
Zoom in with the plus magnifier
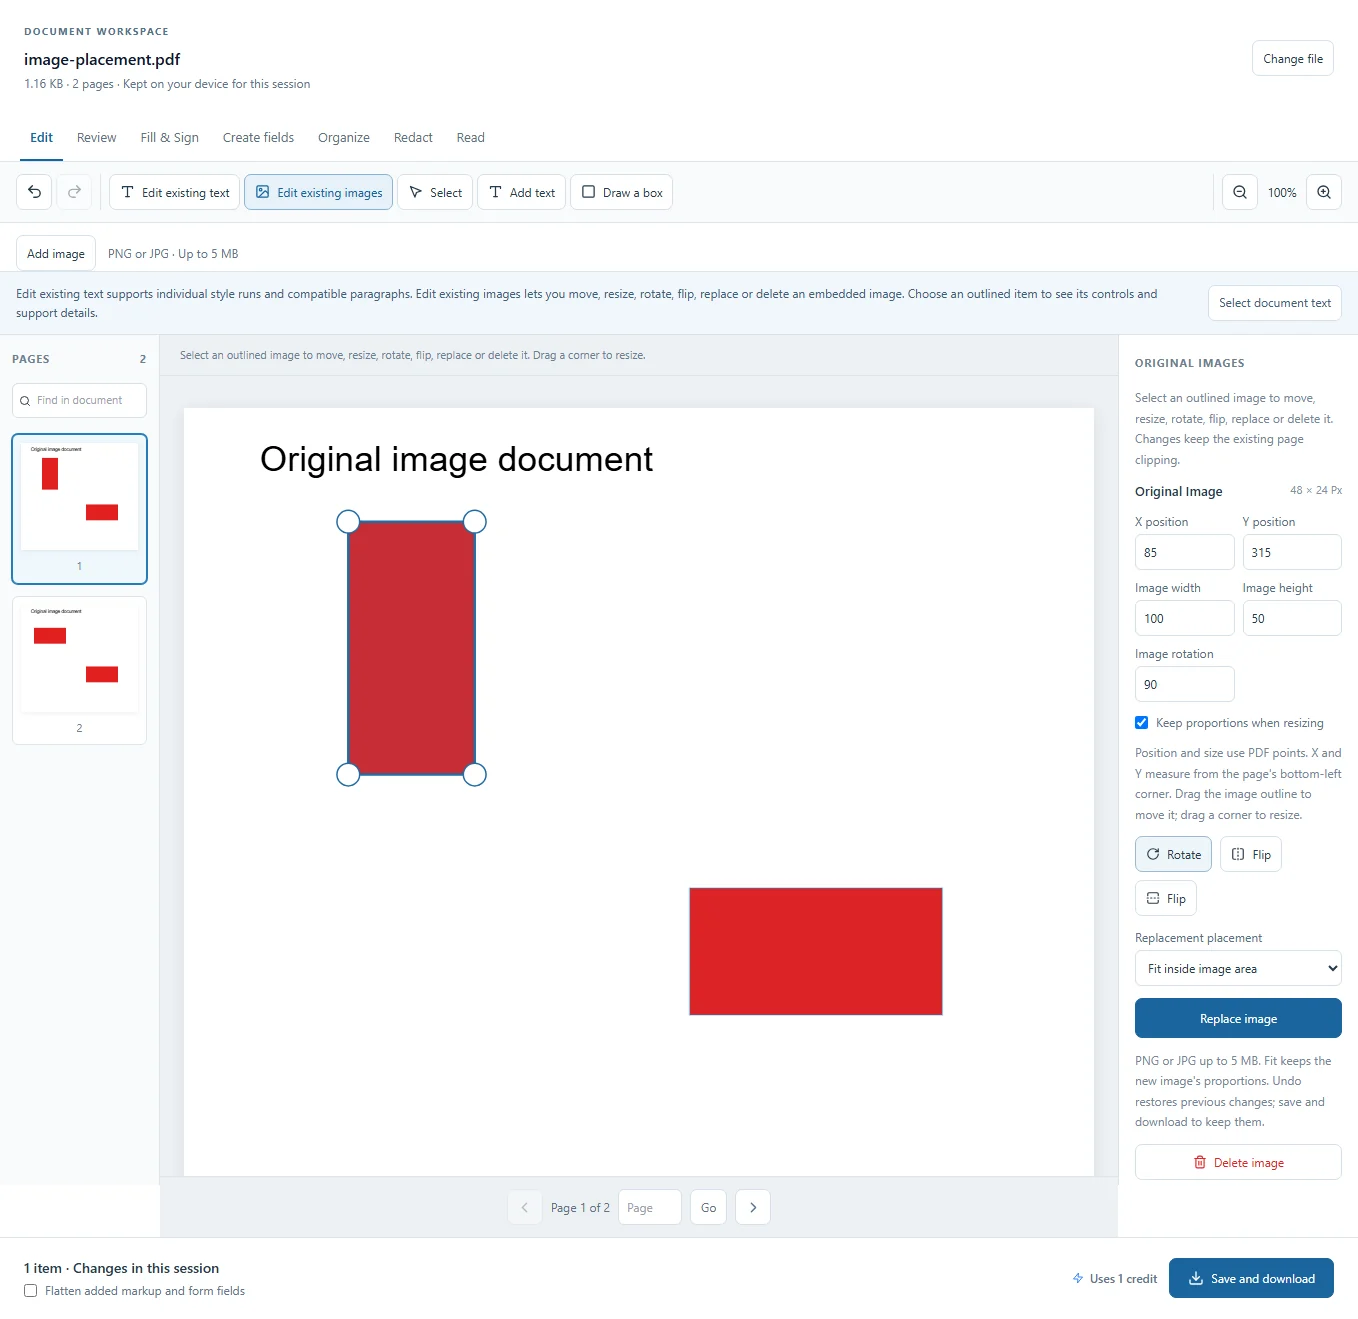click(1324, 192)
